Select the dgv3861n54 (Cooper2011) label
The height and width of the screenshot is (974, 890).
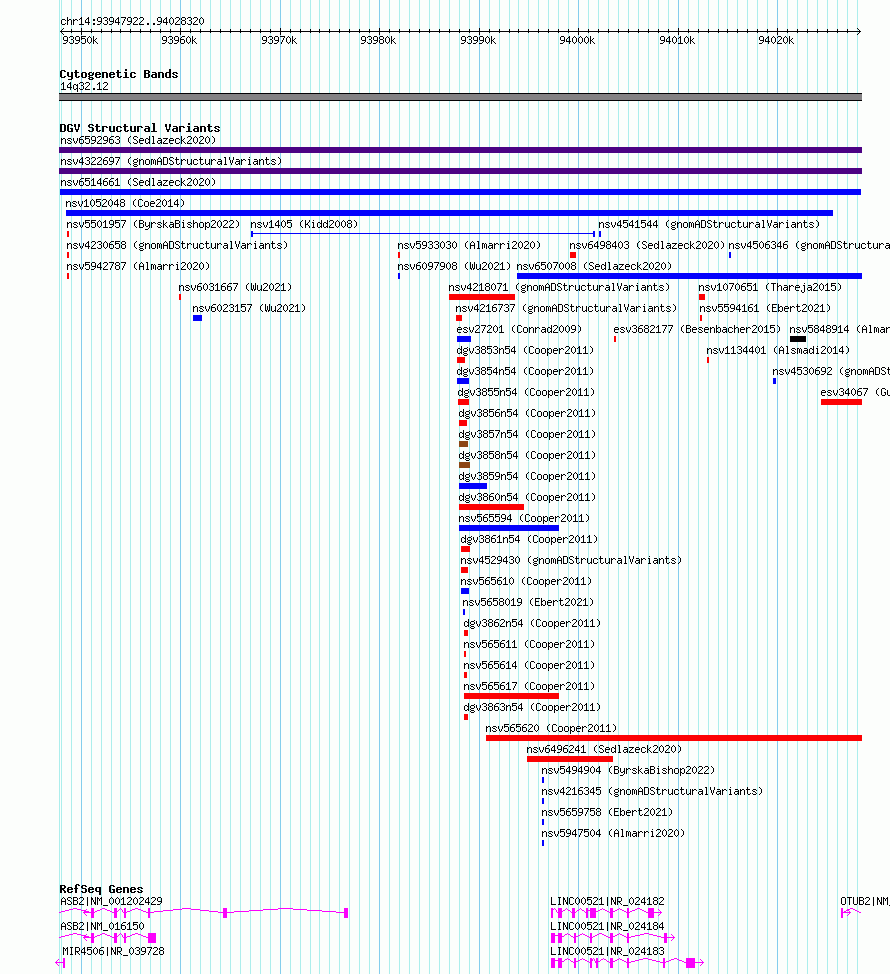click(x=529, y=540)
